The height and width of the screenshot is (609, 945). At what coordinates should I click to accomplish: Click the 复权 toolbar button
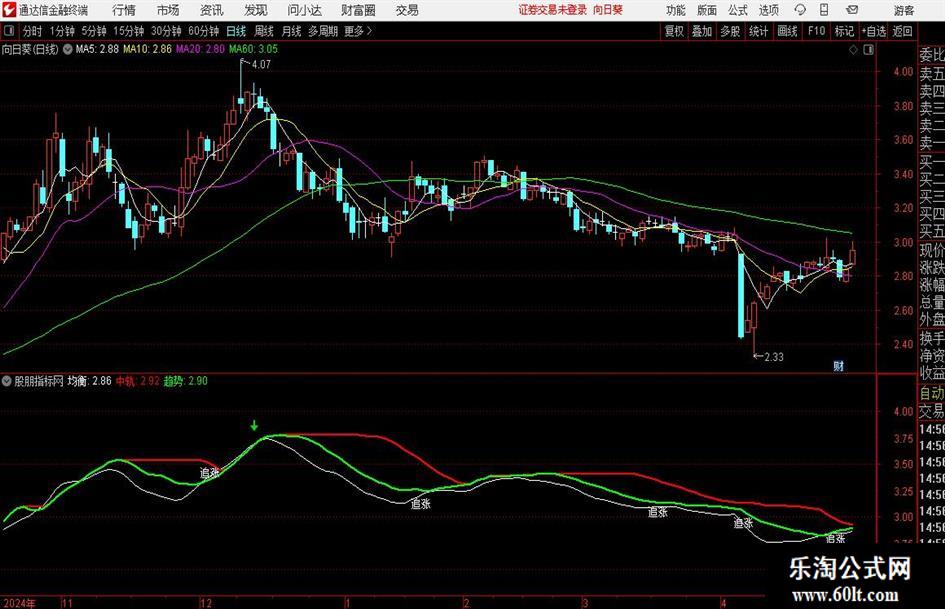click(x=674, y=31)
